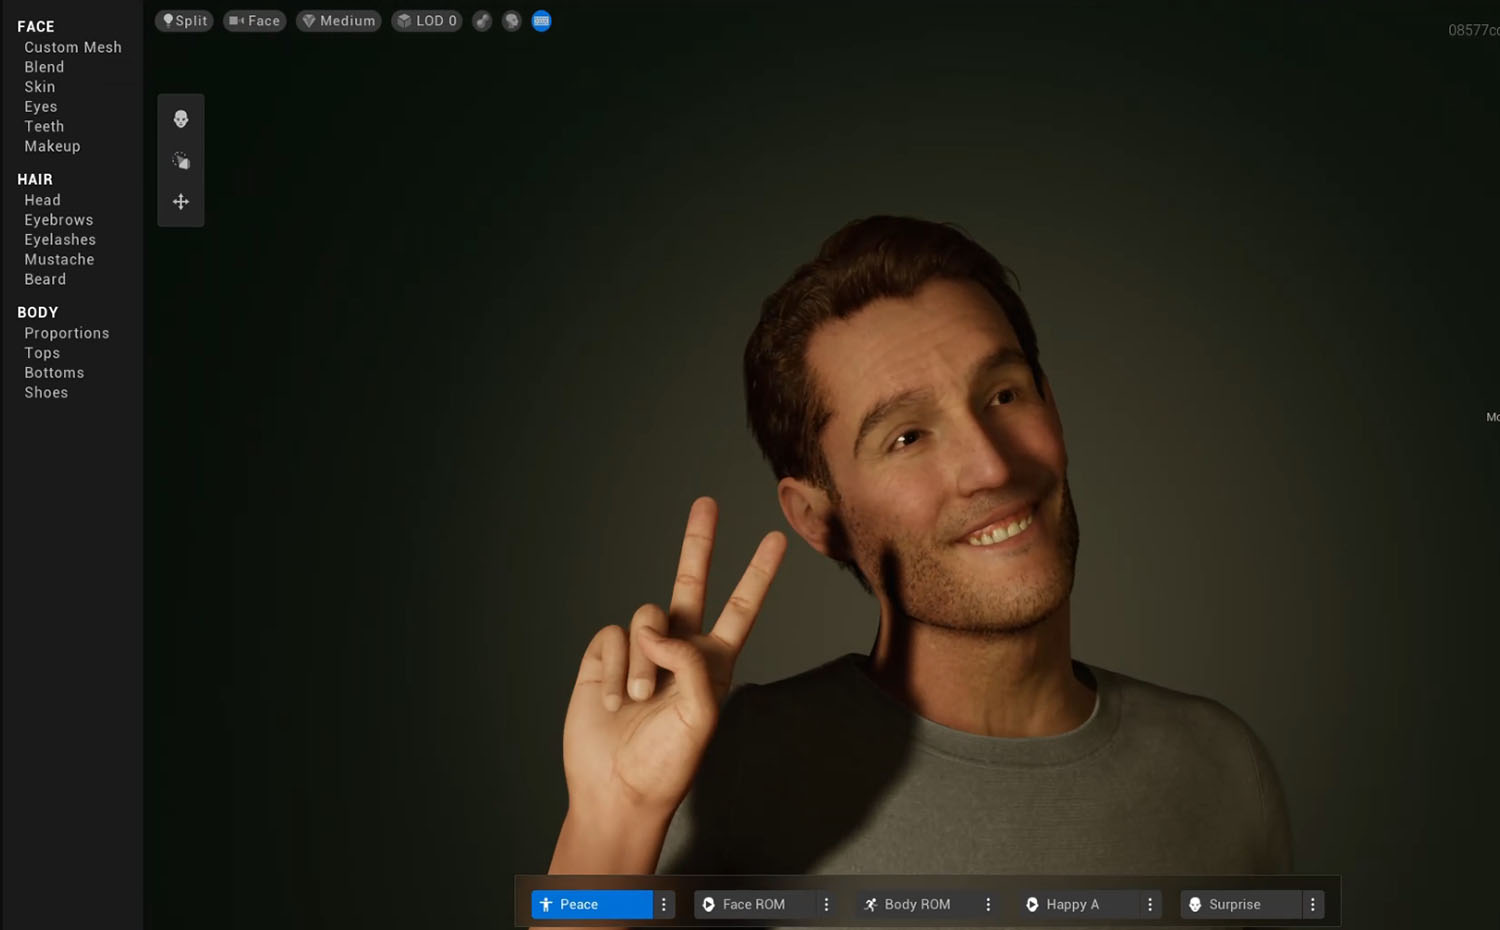Open the Skin section in Face
1500x930 pixels.
pyautogui.click(x=40, y=87)
